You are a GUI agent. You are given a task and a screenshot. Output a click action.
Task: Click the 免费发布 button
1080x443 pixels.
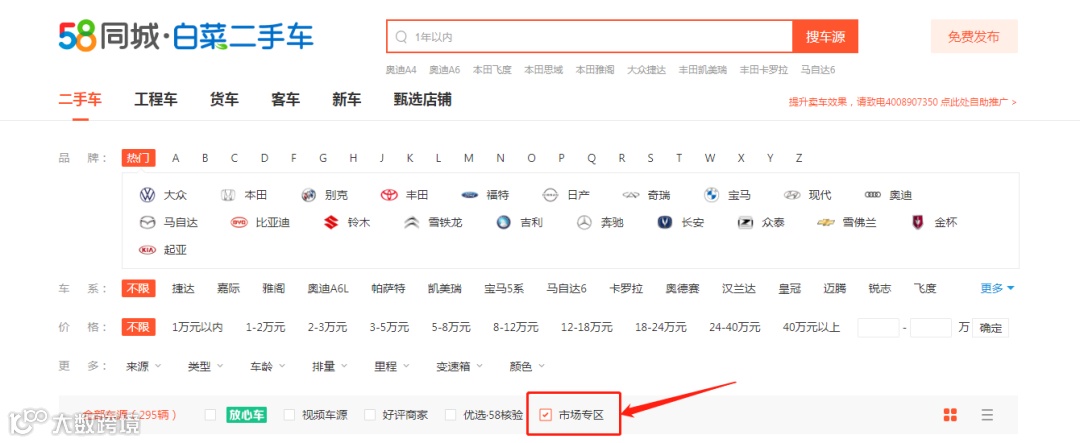pos(973,37)
